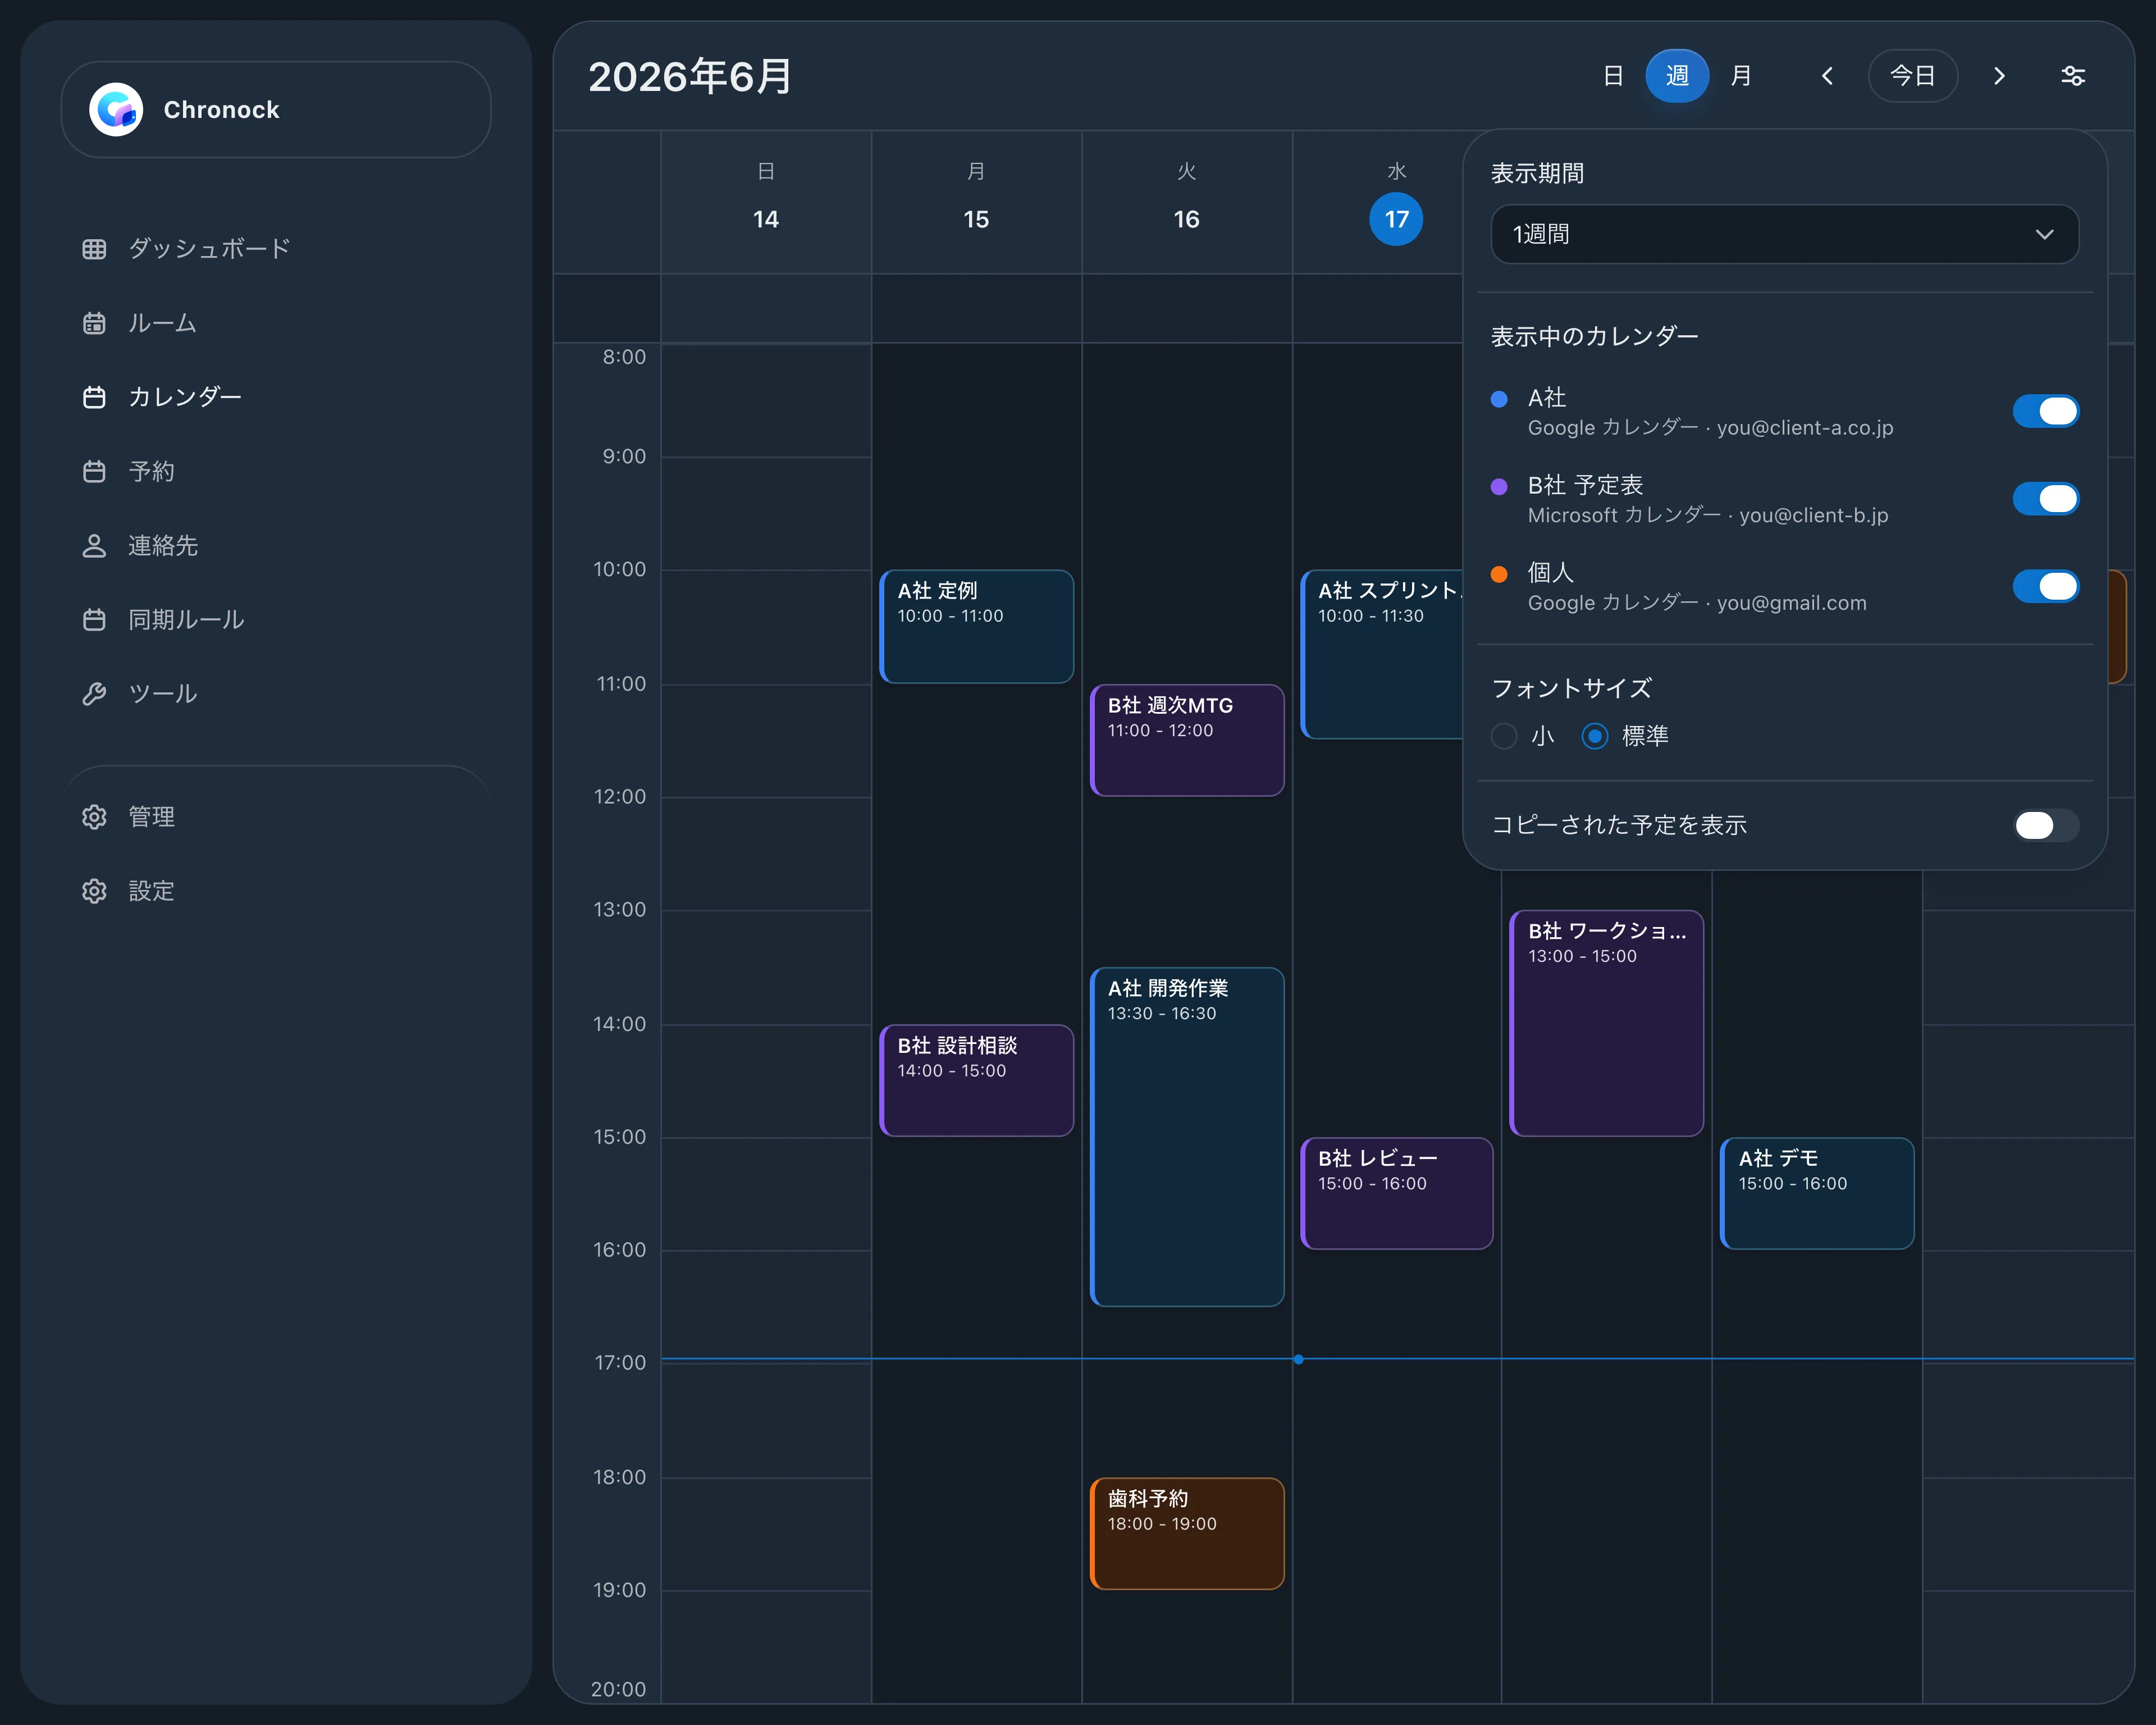
Task: Click the 個人 orange color dot
Action: (x=1499, y=574)
